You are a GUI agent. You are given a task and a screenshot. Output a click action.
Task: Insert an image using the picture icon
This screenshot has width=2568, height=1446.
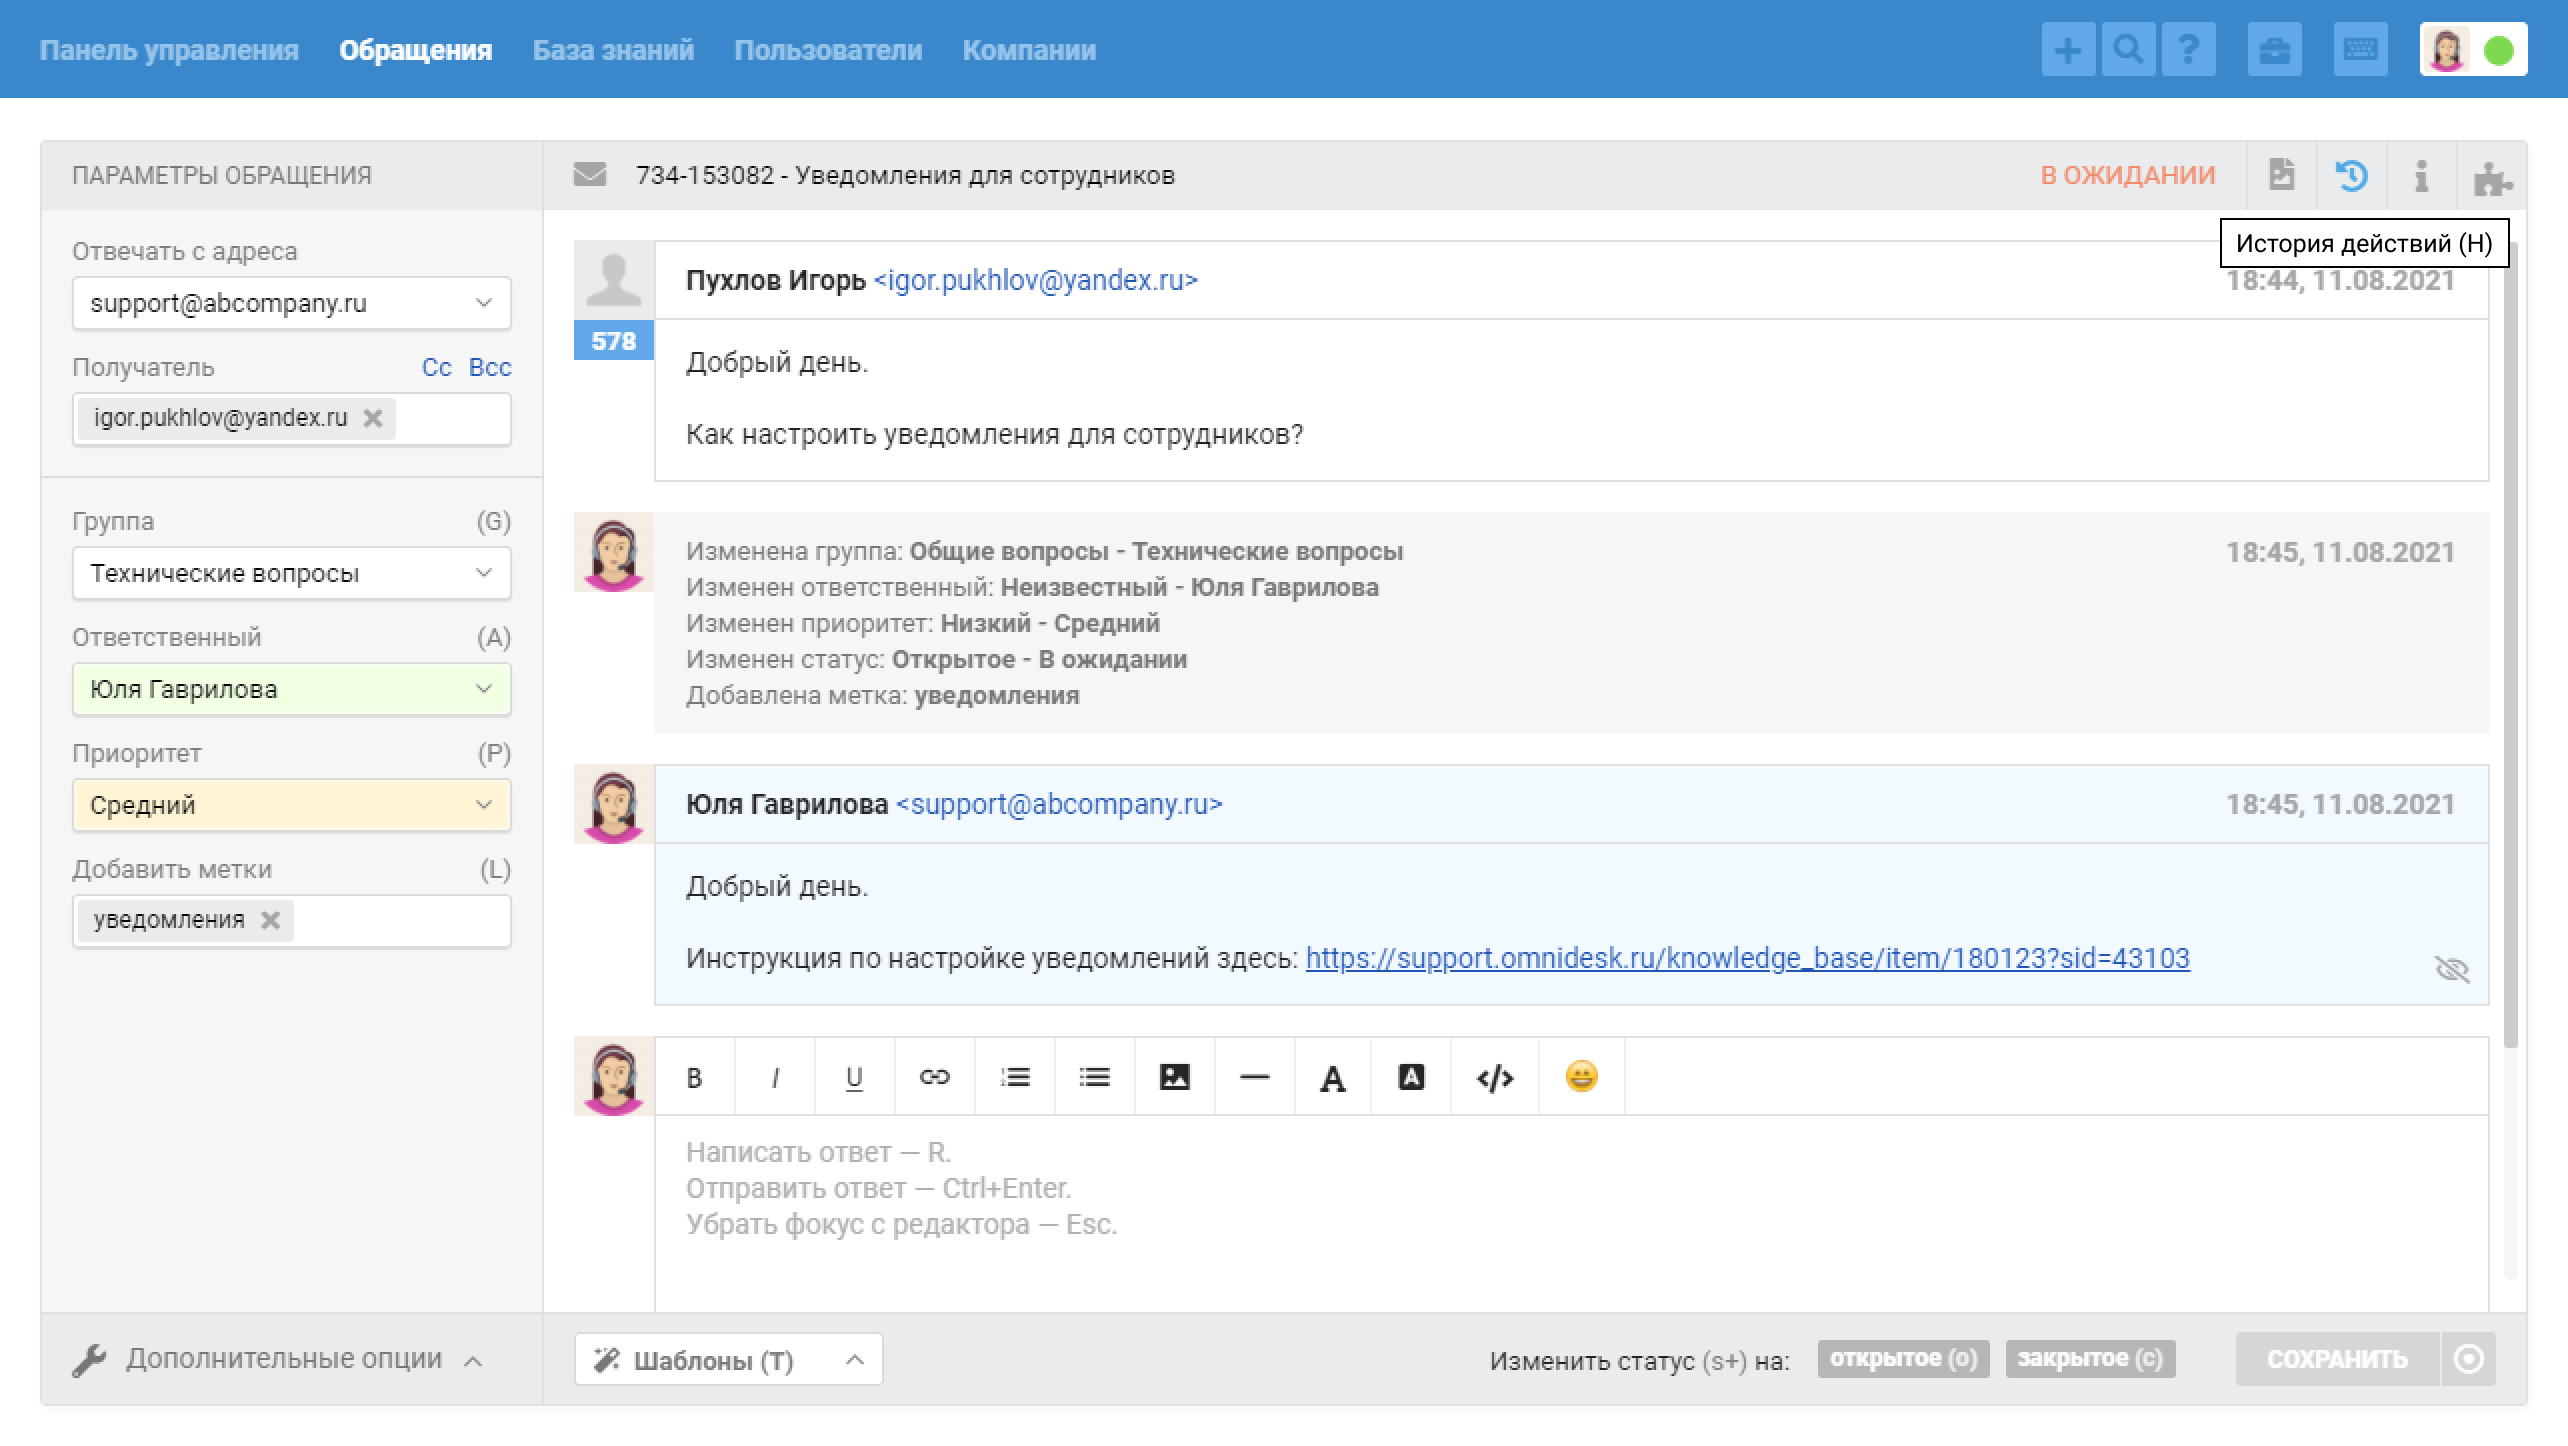pyautogui.click(x=1174, y=1077)
